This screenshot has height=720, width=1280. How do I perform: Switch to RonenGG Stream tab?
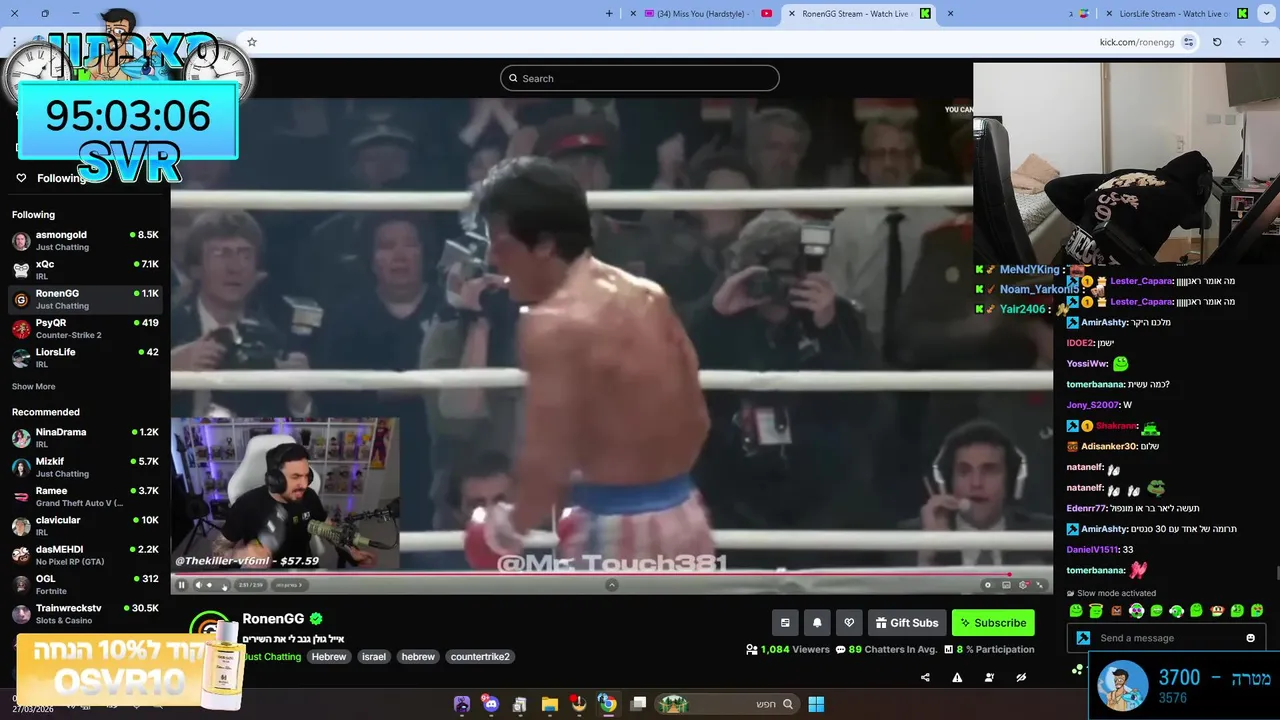pyautogui.click(x=857, y=13)
